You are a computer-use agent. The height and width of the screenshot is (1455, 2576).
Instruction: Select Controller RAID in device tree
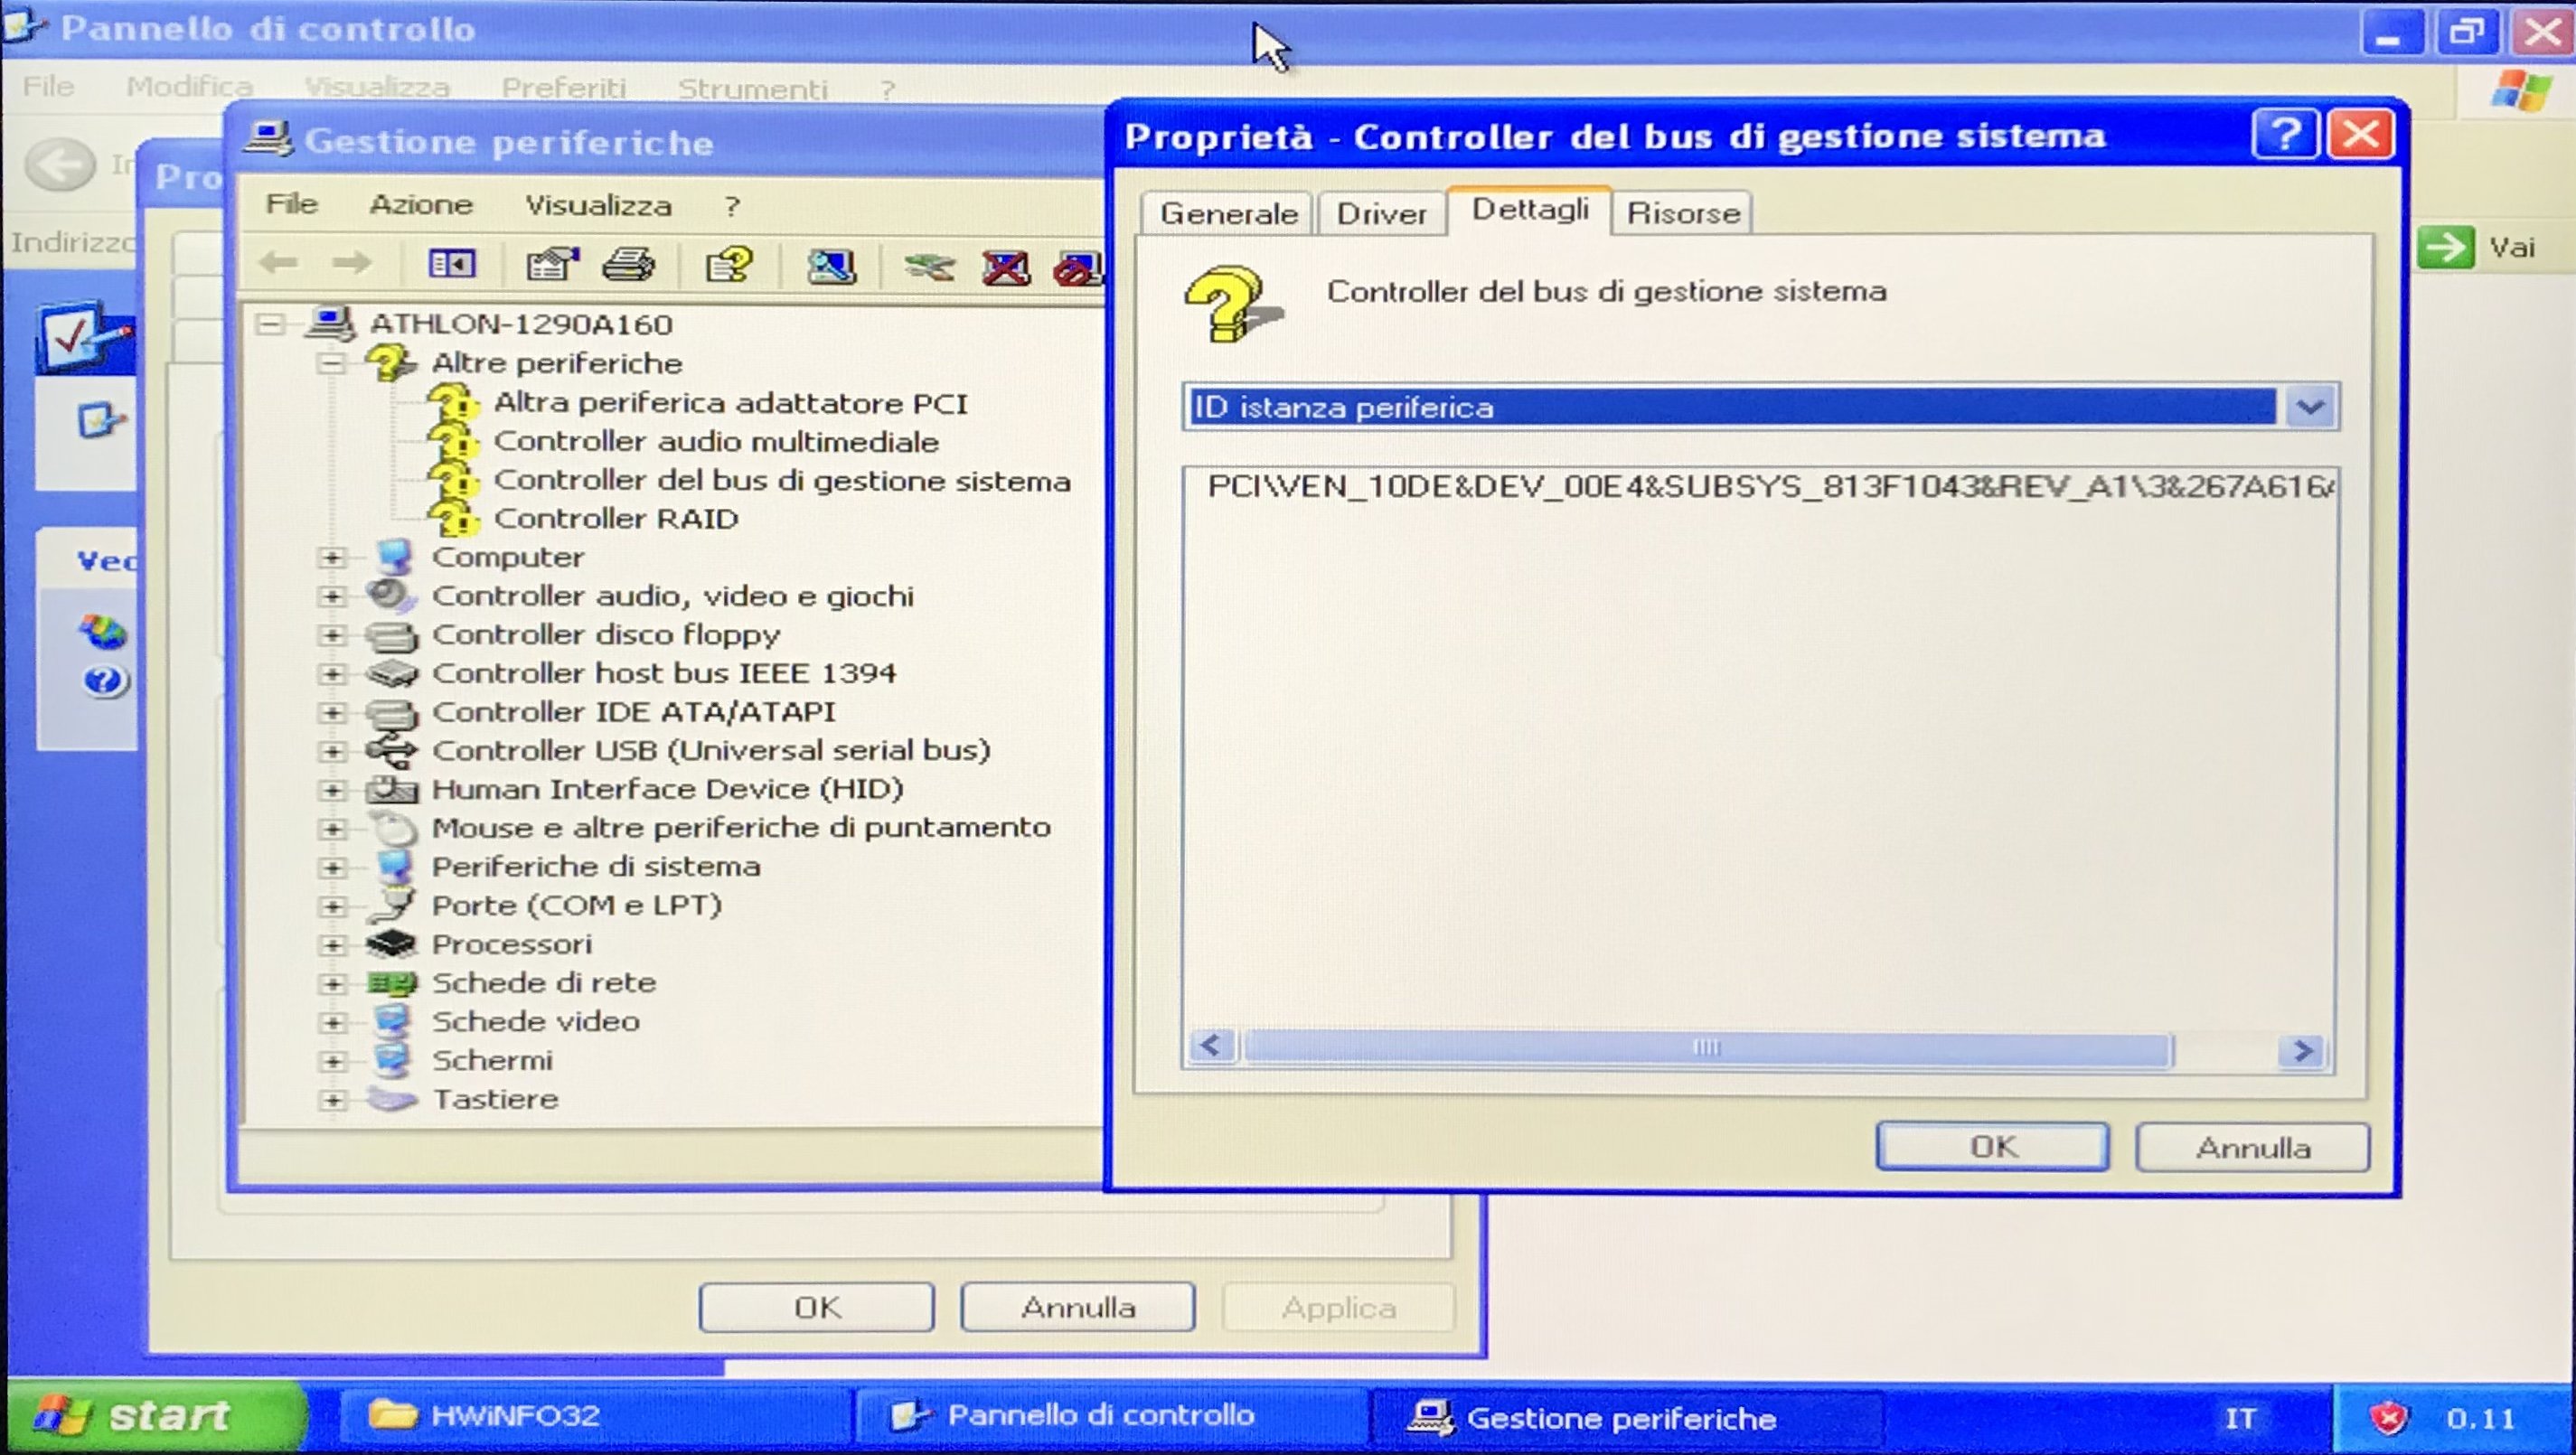615,519
